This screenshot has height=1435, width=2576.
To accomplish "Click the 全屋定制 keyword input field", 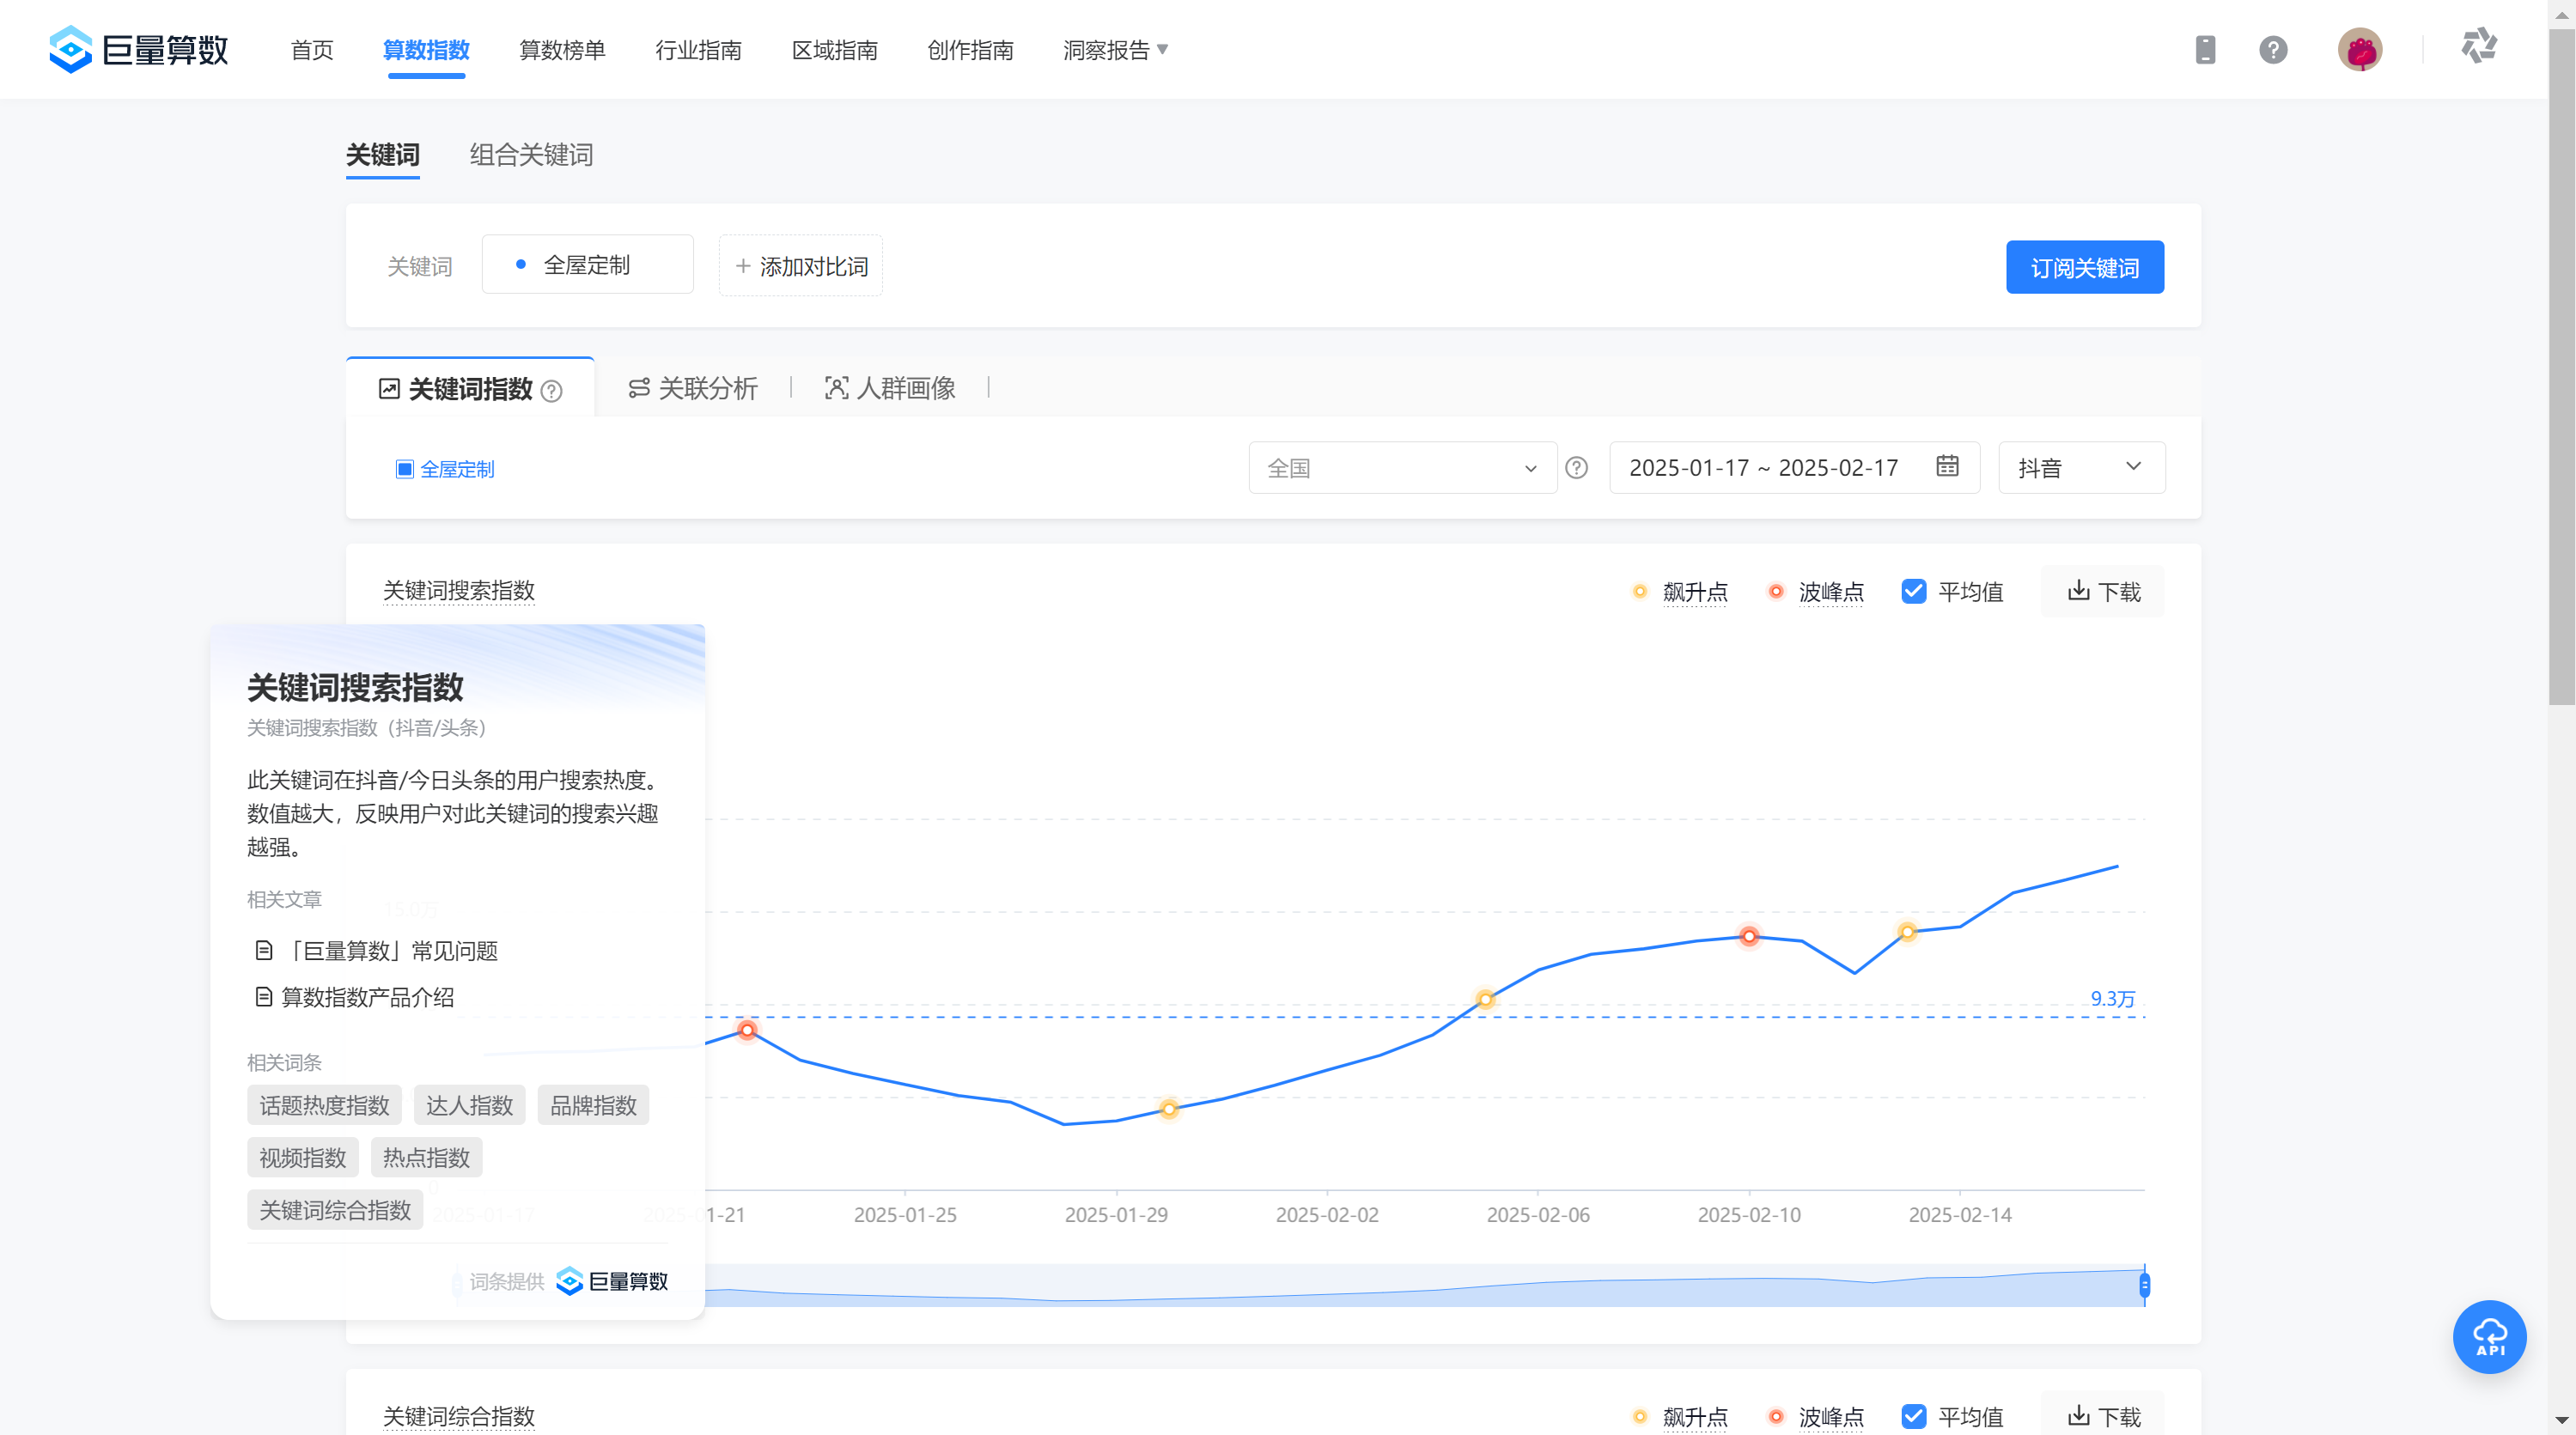I will pyautogui.click(x=587, y=264).
